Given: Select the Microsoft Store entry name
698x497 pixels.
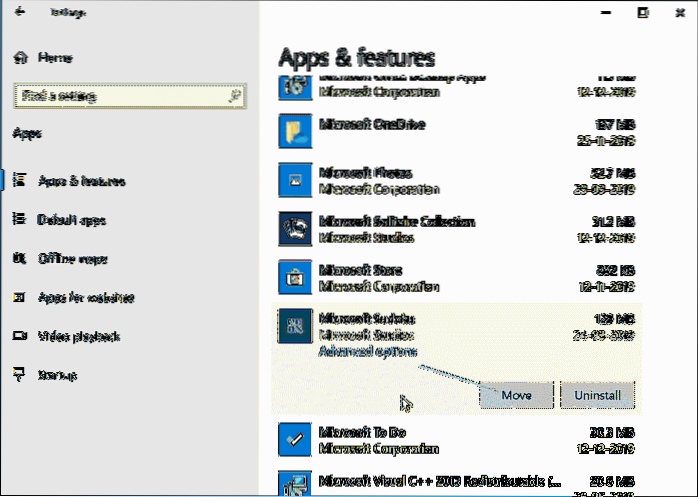Looking at the screenshot, I should 361,270.
